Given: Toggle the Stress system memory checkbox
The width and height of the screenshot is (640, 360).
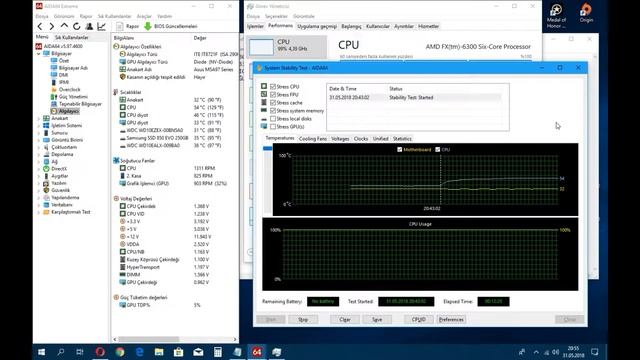Looking at the screenshot, I should (x=273, y=111).
